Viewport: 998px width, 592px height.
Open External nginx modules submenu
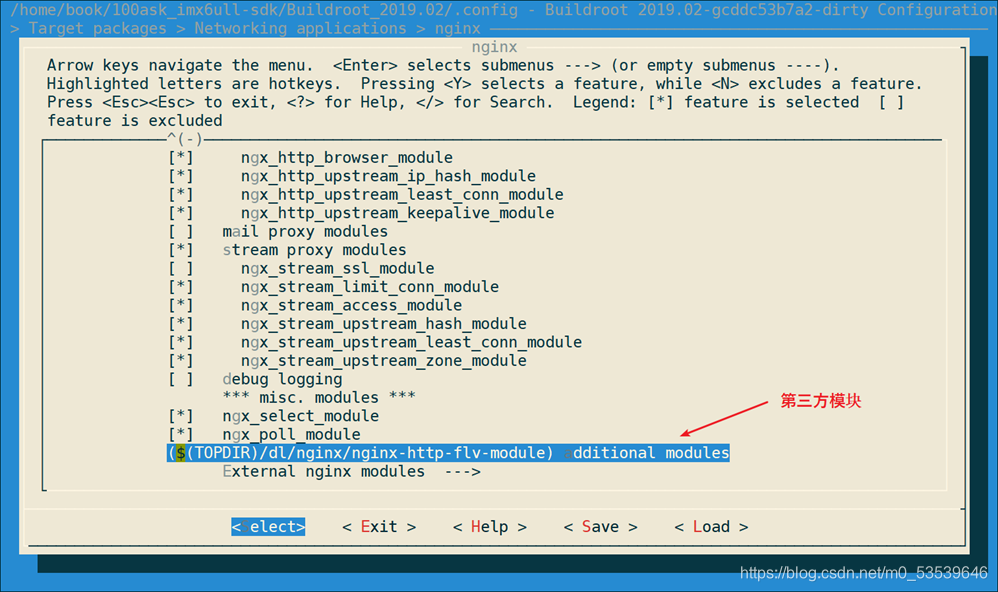click(x=351, y=471)
